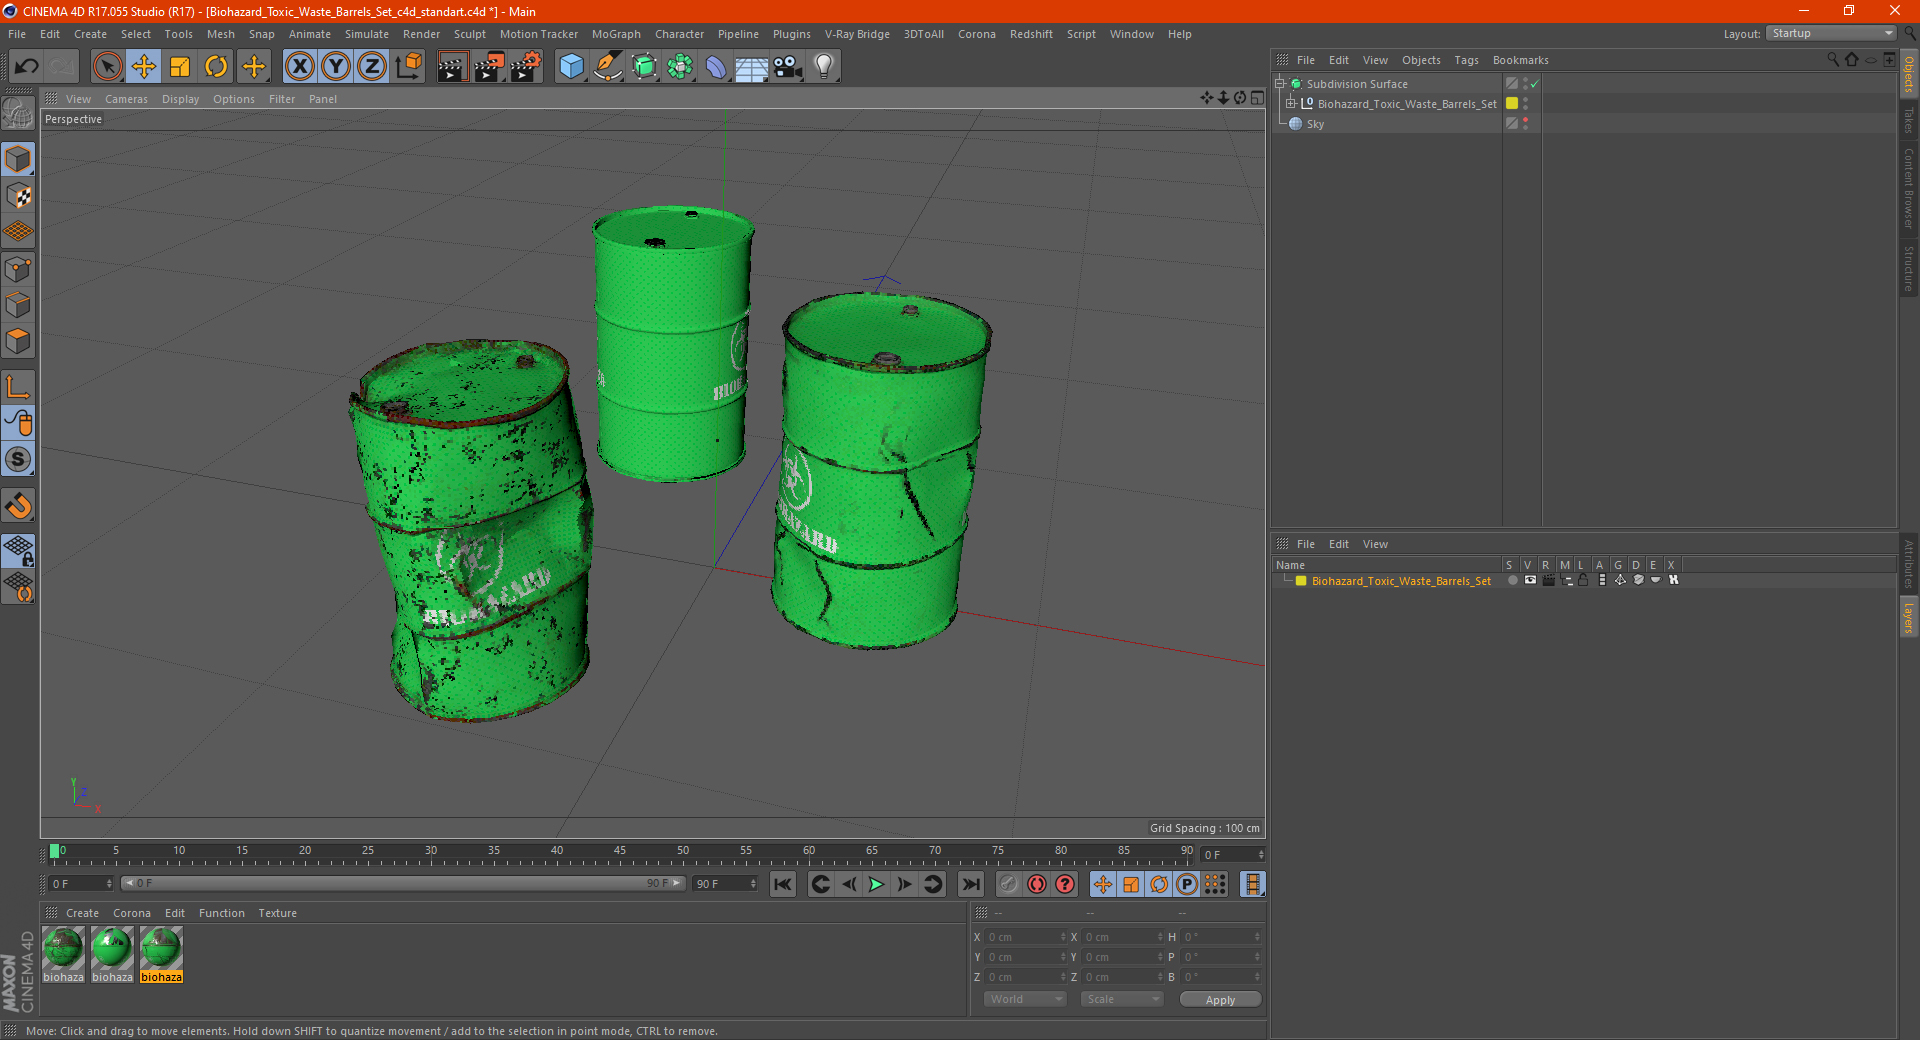This screenshot has height=1040, width=1920.
Task: Toggle layer Lock icon
Action: [x=1584, y=580]
